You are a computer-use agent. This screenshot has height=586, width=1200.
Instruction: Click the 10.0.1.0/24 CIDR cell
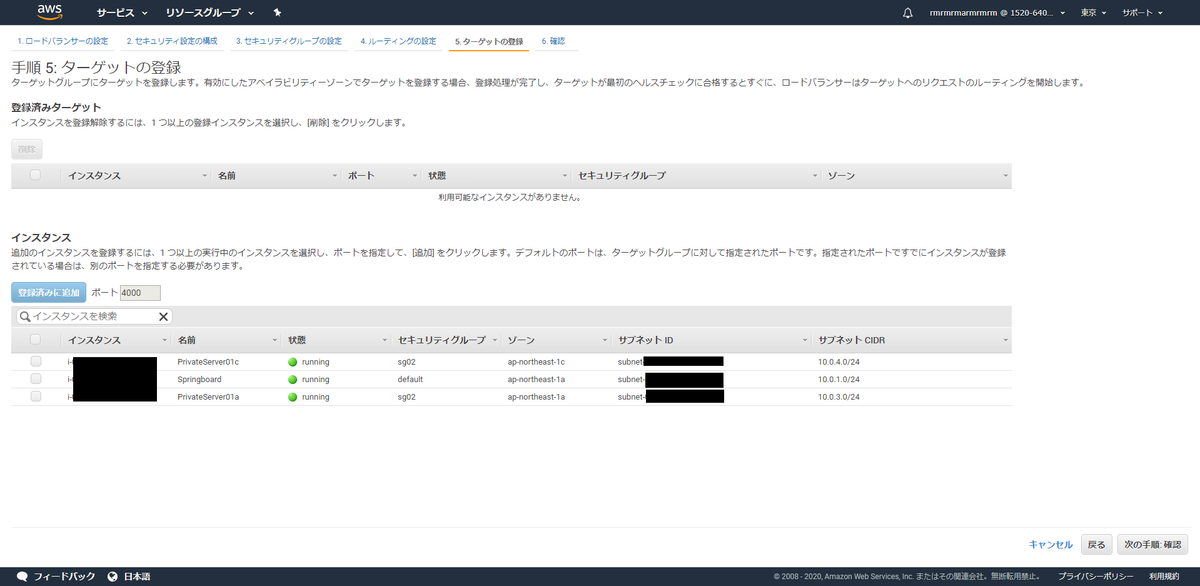(839, 380)
